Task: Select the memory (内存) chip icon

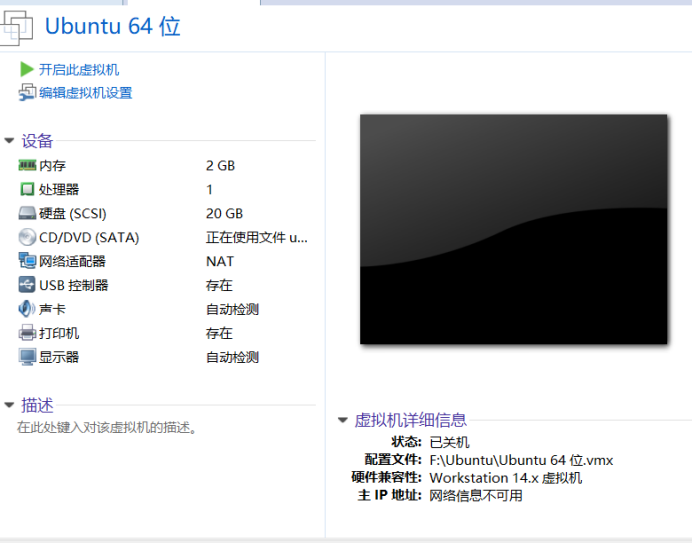Action: (x=27, y=166)
